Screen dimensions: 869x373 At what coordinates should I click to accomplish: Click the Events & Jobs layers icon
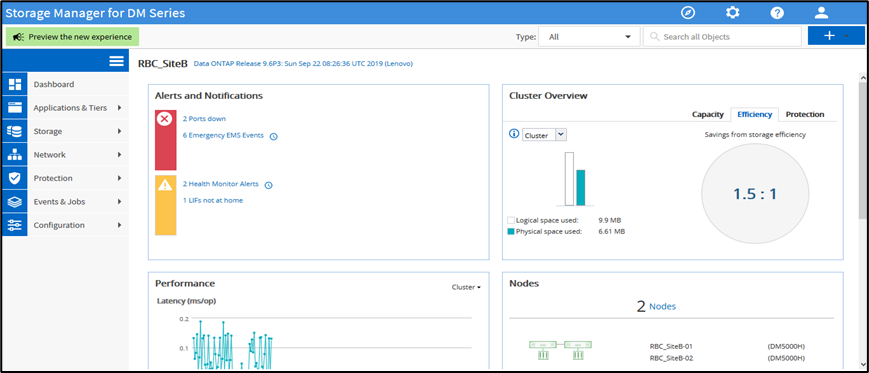14,202
